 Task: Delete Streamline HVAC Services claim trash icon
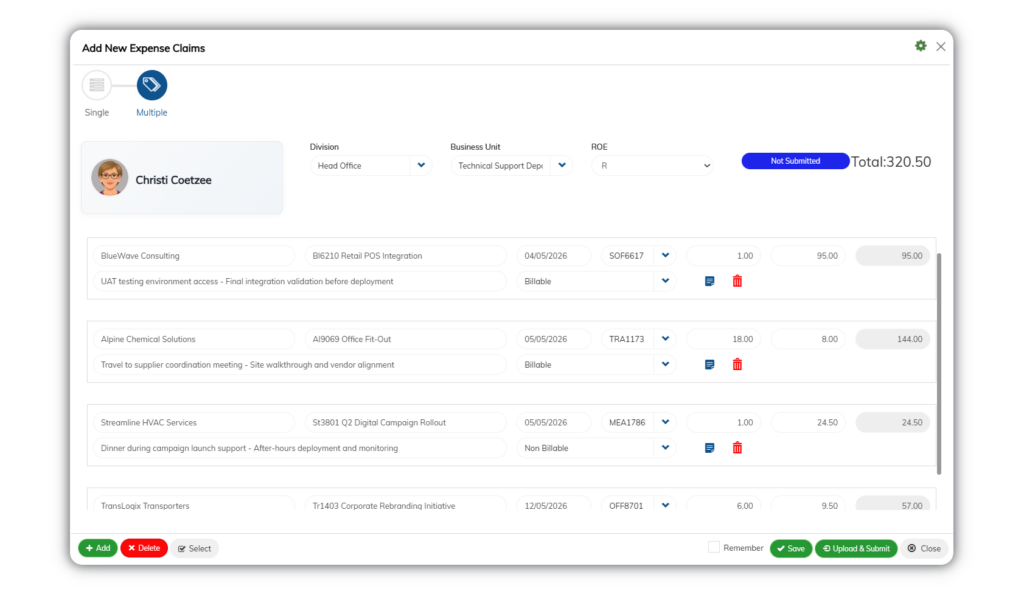coord(737,448)
